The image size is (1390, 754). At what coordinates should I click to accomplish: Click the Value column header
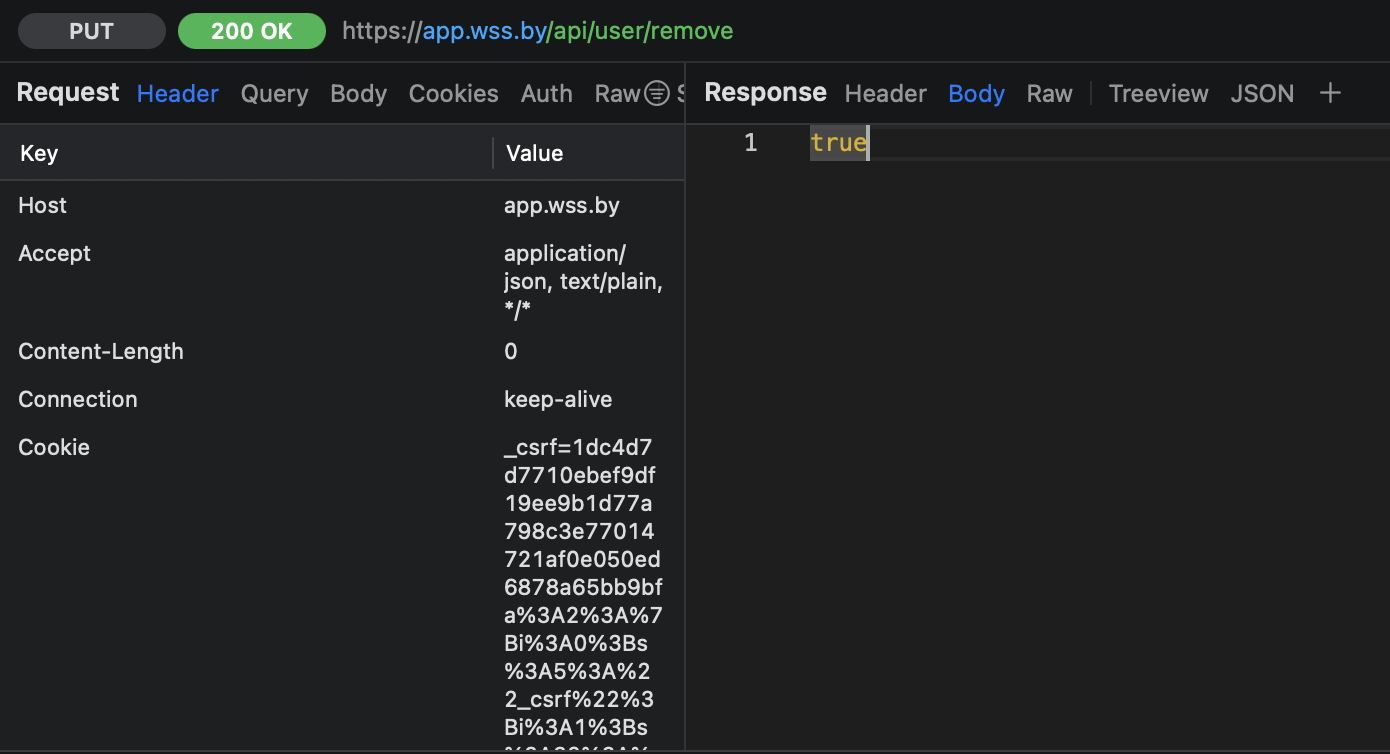pyautogui.click(x=534, y=153)
